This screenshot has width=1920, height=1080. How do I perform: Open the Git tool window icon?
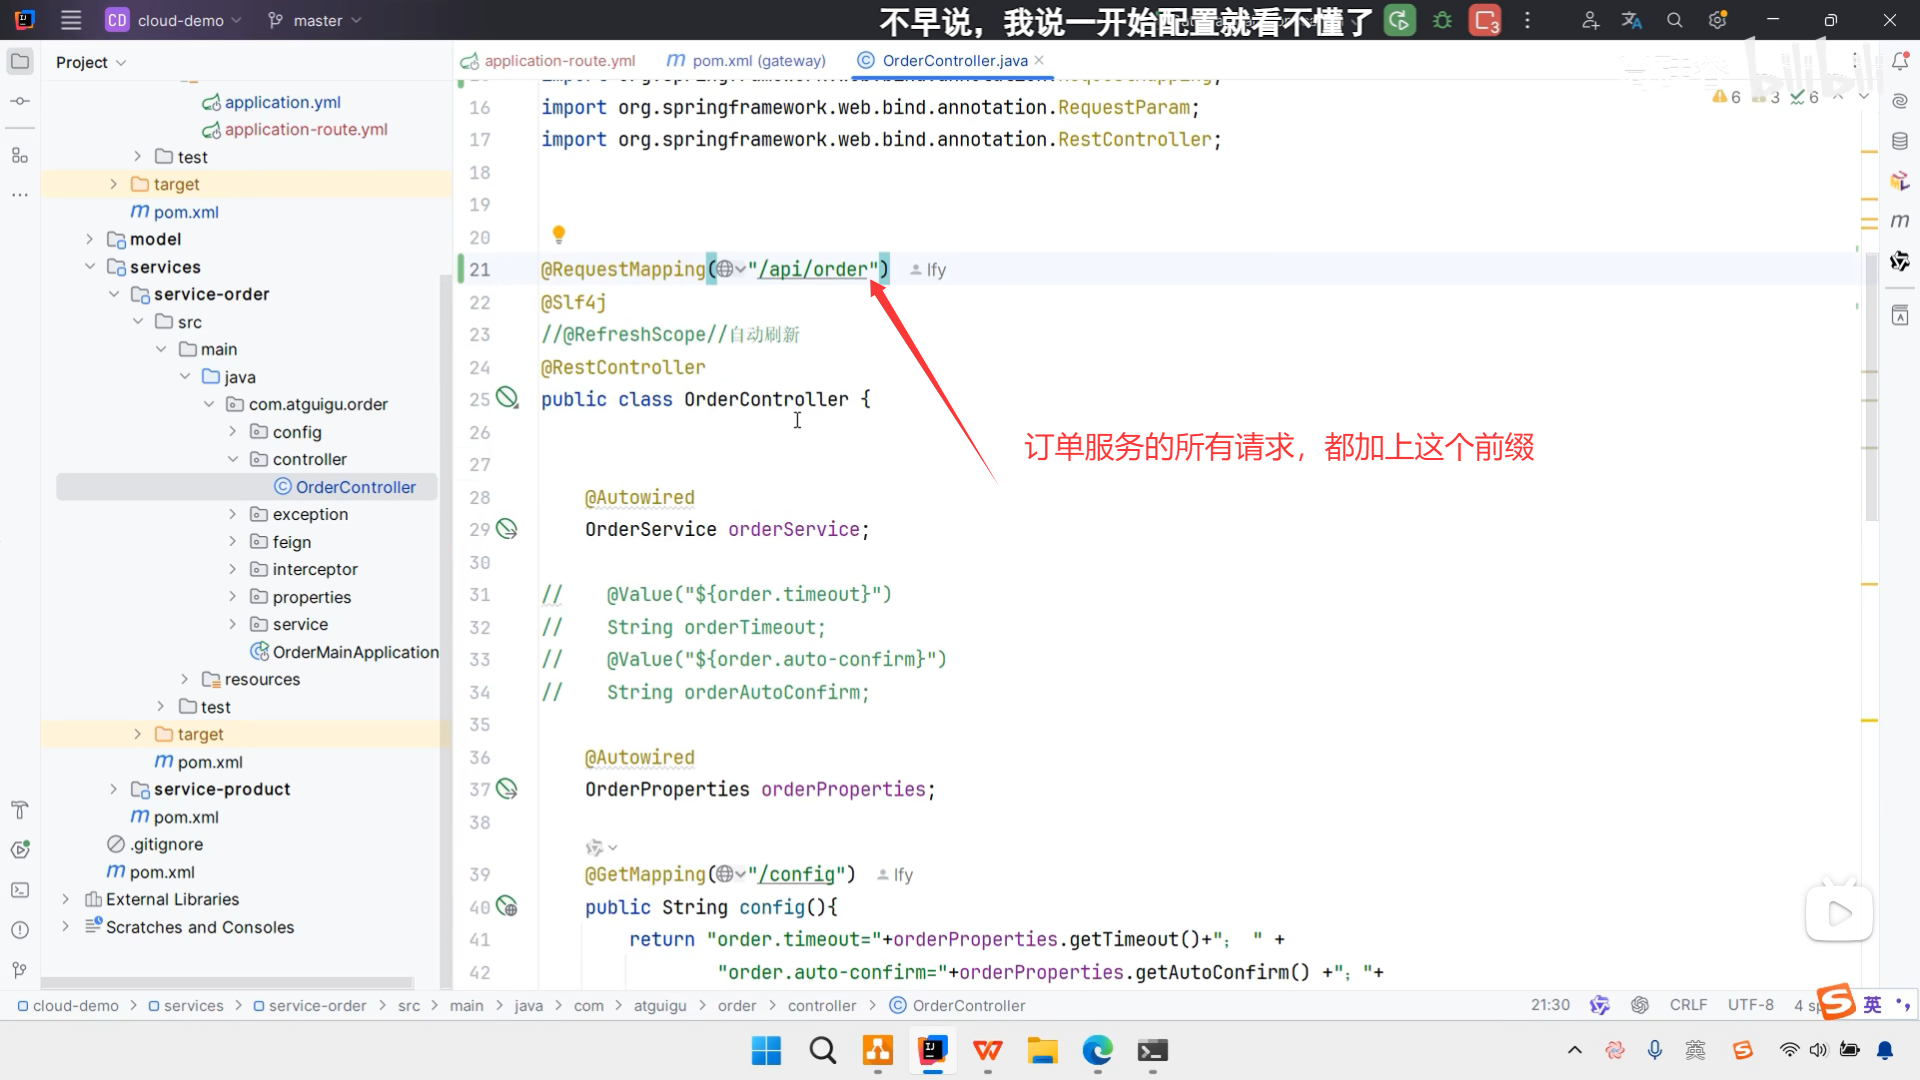pos(20,970)
